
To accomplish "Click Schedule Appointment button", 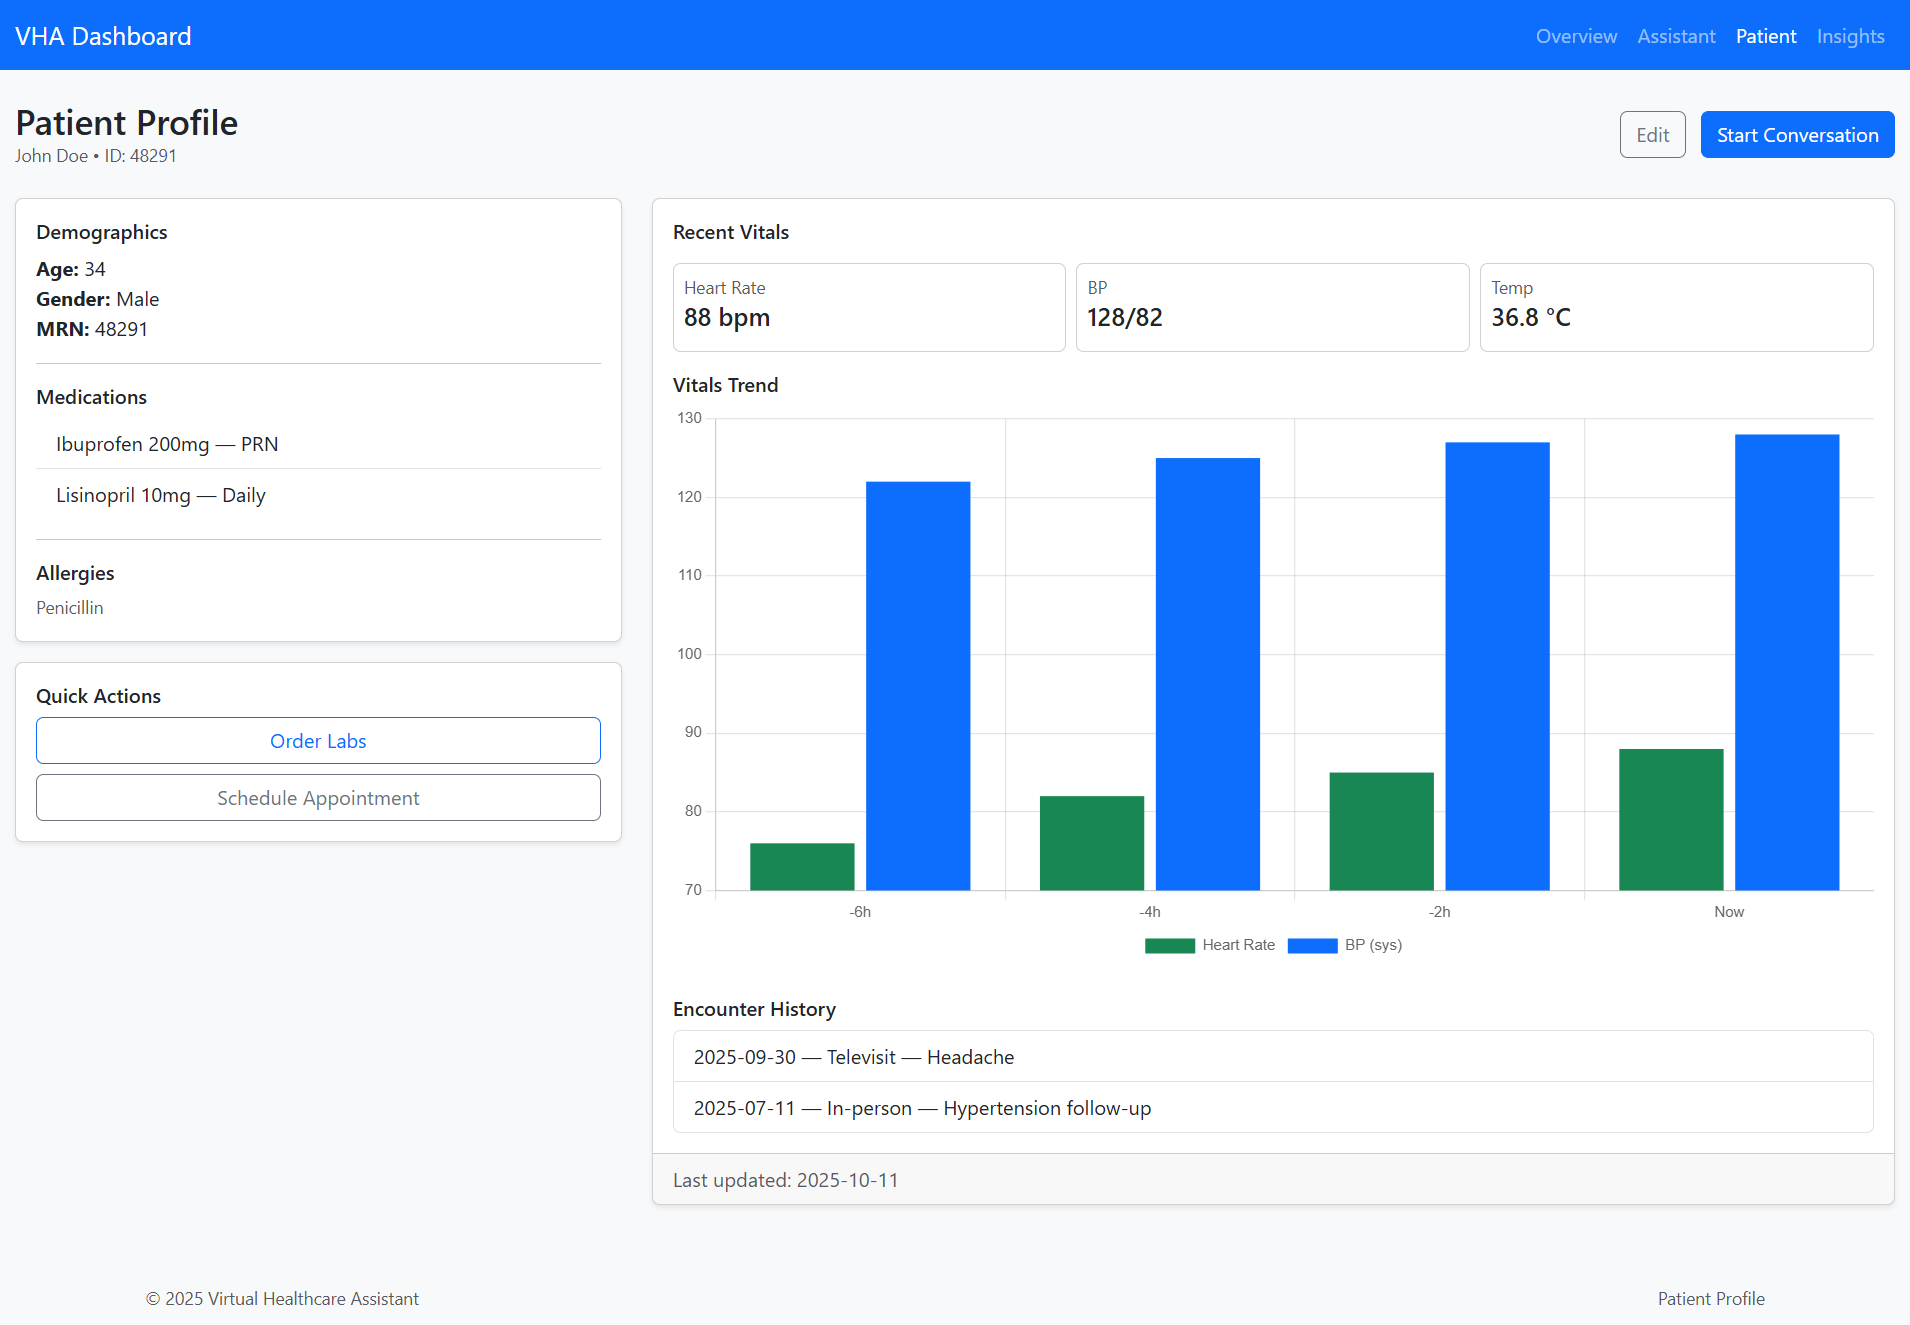I will (318, 798).
